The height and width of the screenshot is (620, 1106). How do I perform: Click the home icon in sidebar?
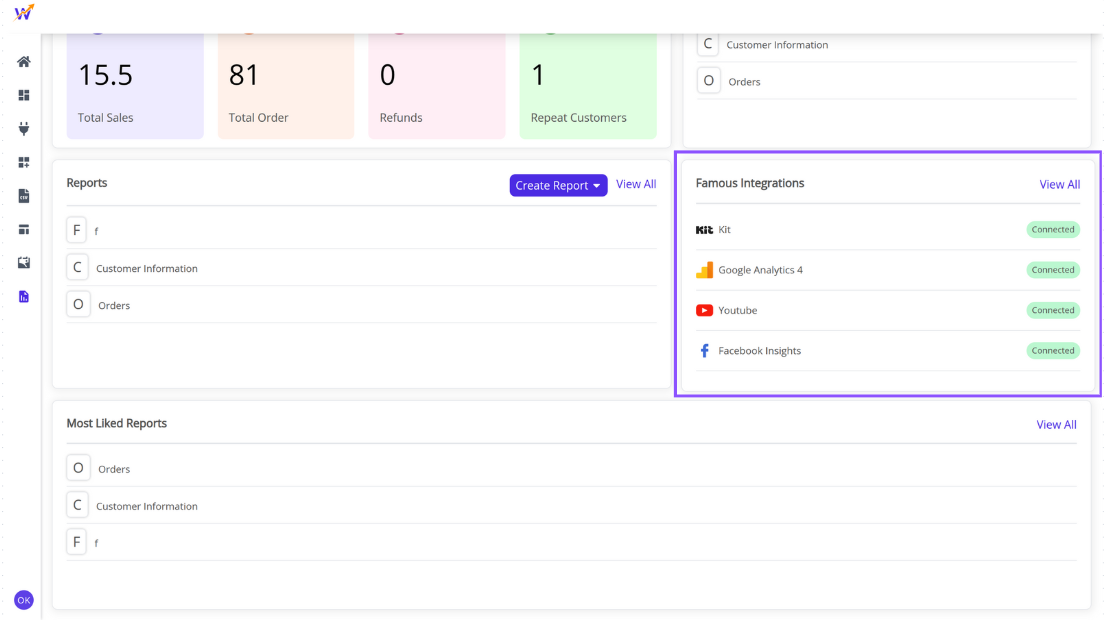pyautogui.click(x=24, y=62)
